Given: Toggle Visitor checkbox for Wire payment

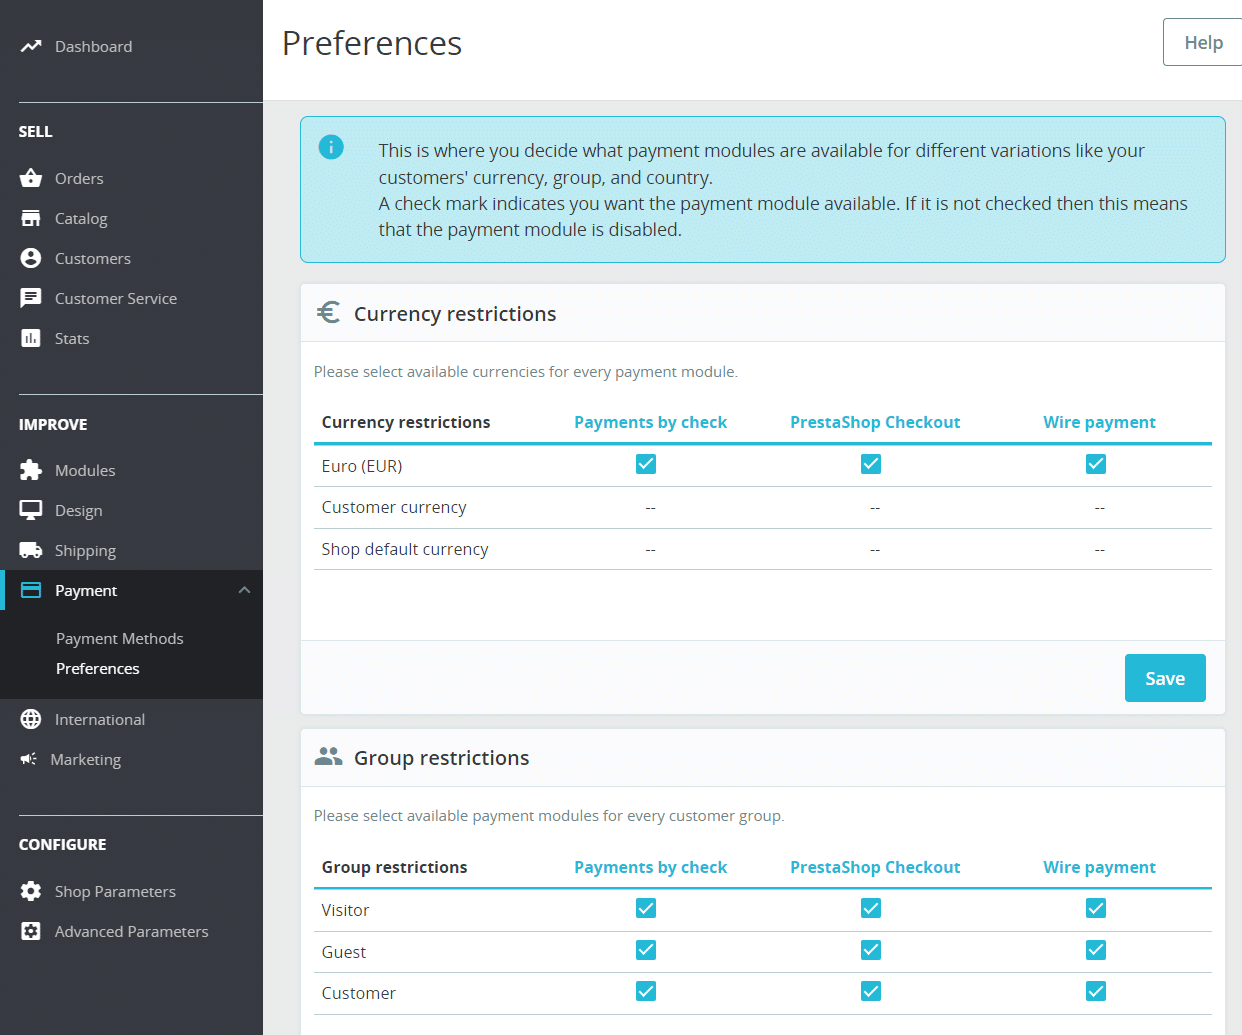Looking at the screenshot, I should point(1096,908).
